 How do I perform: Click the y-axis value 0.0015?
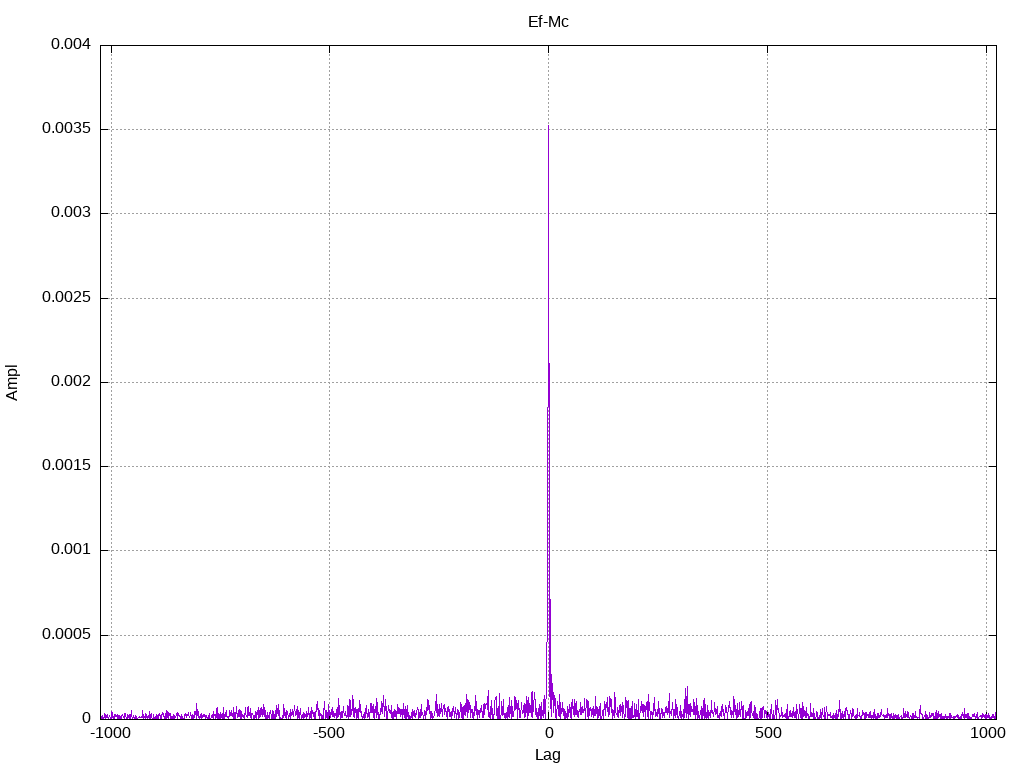67,466
